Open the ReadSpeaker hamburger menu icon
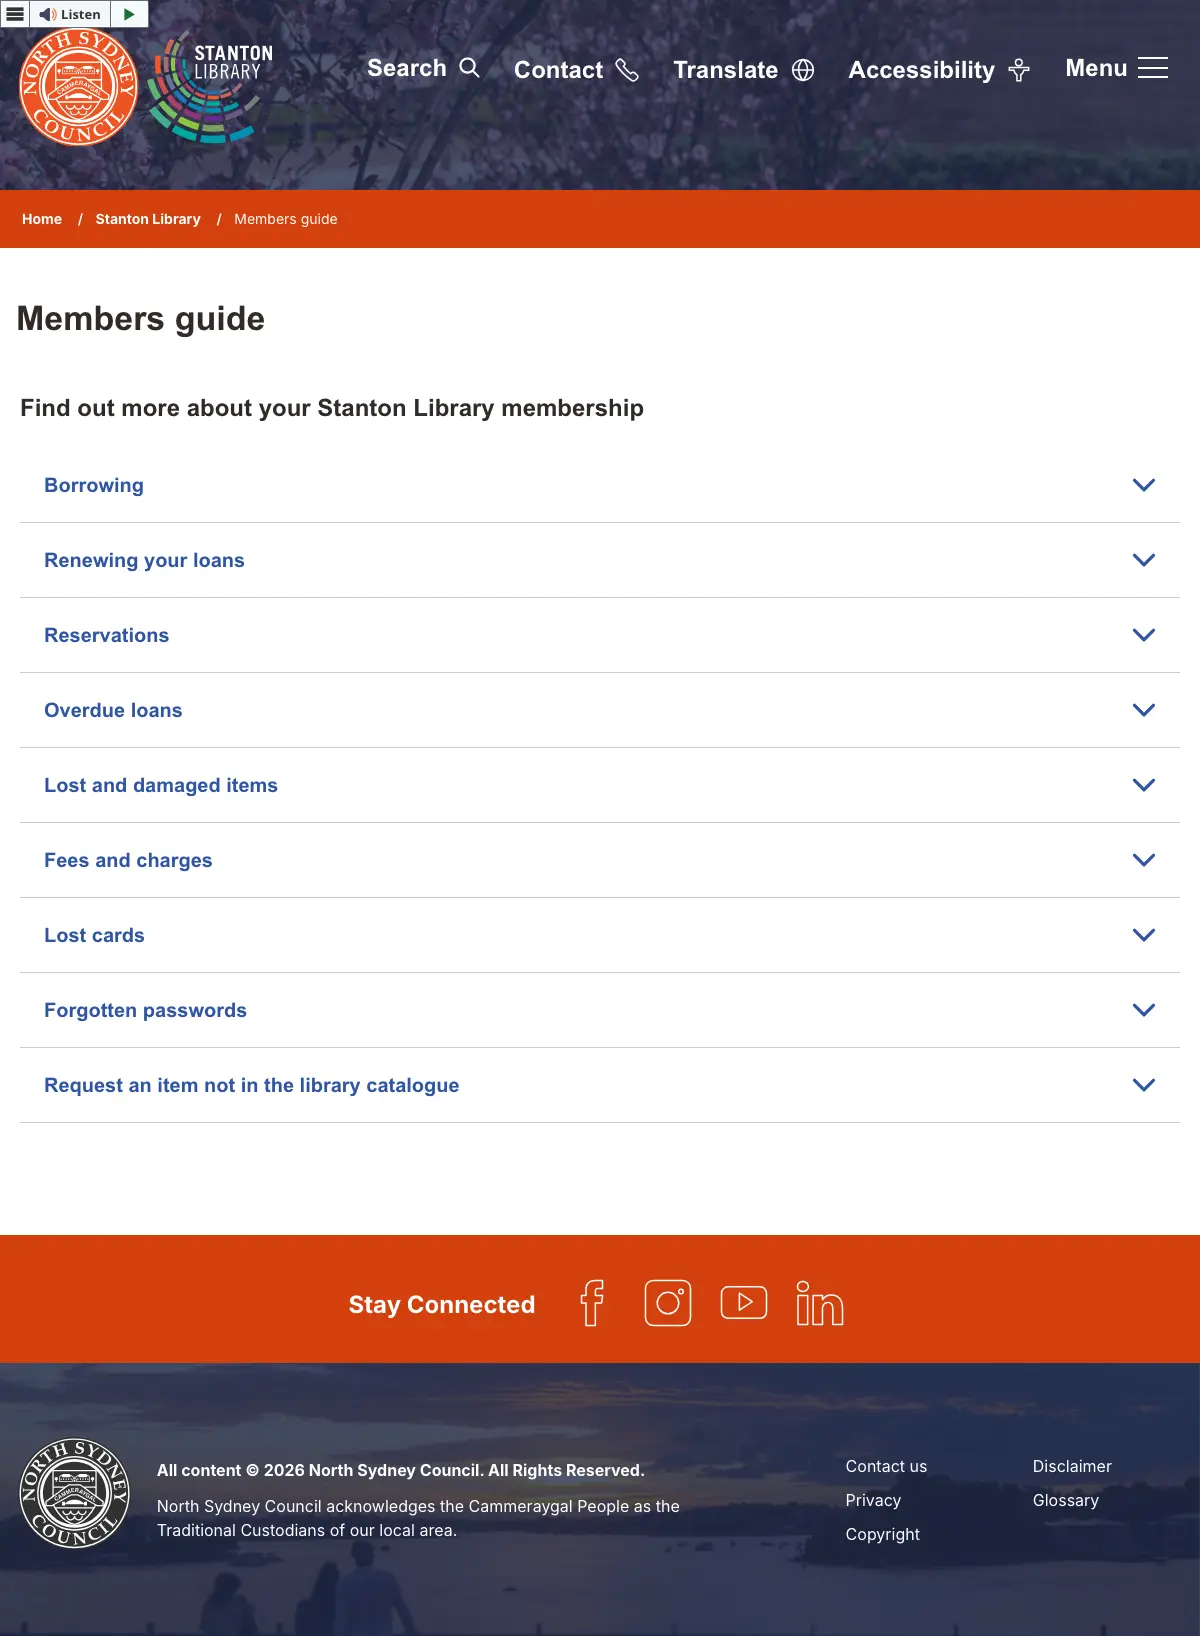The height and width of the screenshot is (1636, 1200). (x=15, y=14)
